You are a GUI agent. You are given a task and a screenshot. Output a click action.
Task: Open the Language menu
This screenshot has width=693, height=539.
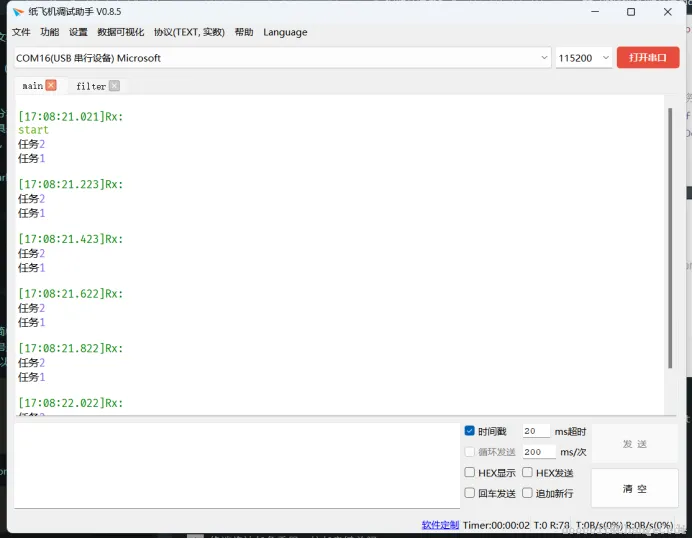pos(285,32)
